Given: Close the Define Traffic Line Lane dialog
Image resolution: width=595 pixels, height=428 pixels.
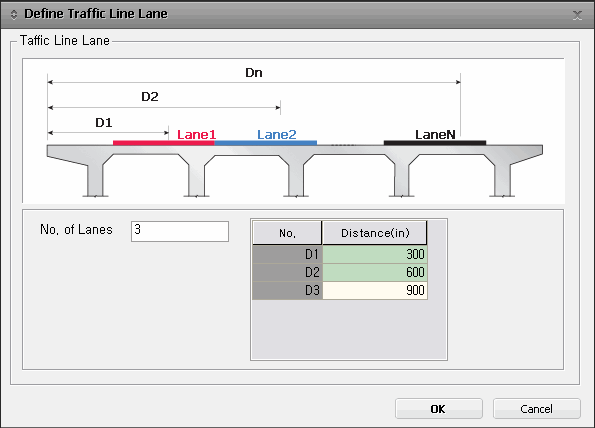Looking at the screenshot, I should pyautogui.click(x=577, y=15).
